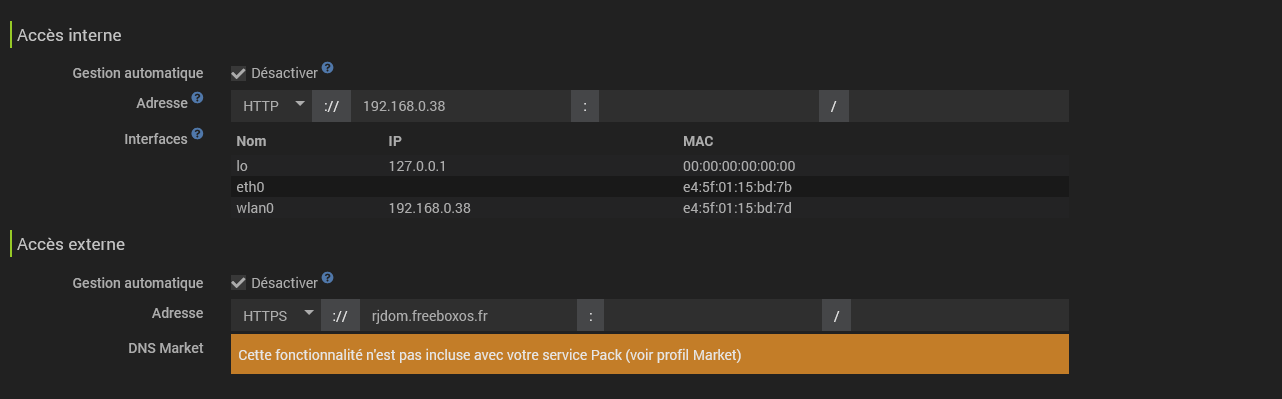
Task: Click help icon next to external Désactiver
Action: [327, 278]
